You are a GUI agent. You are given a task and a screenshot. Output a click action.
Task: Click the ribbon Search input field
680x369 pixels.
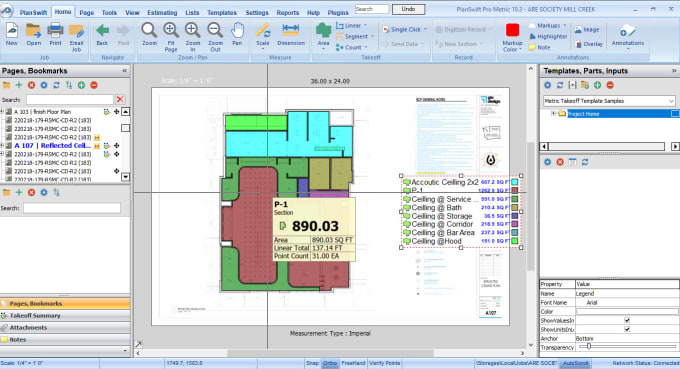[372, 9]
